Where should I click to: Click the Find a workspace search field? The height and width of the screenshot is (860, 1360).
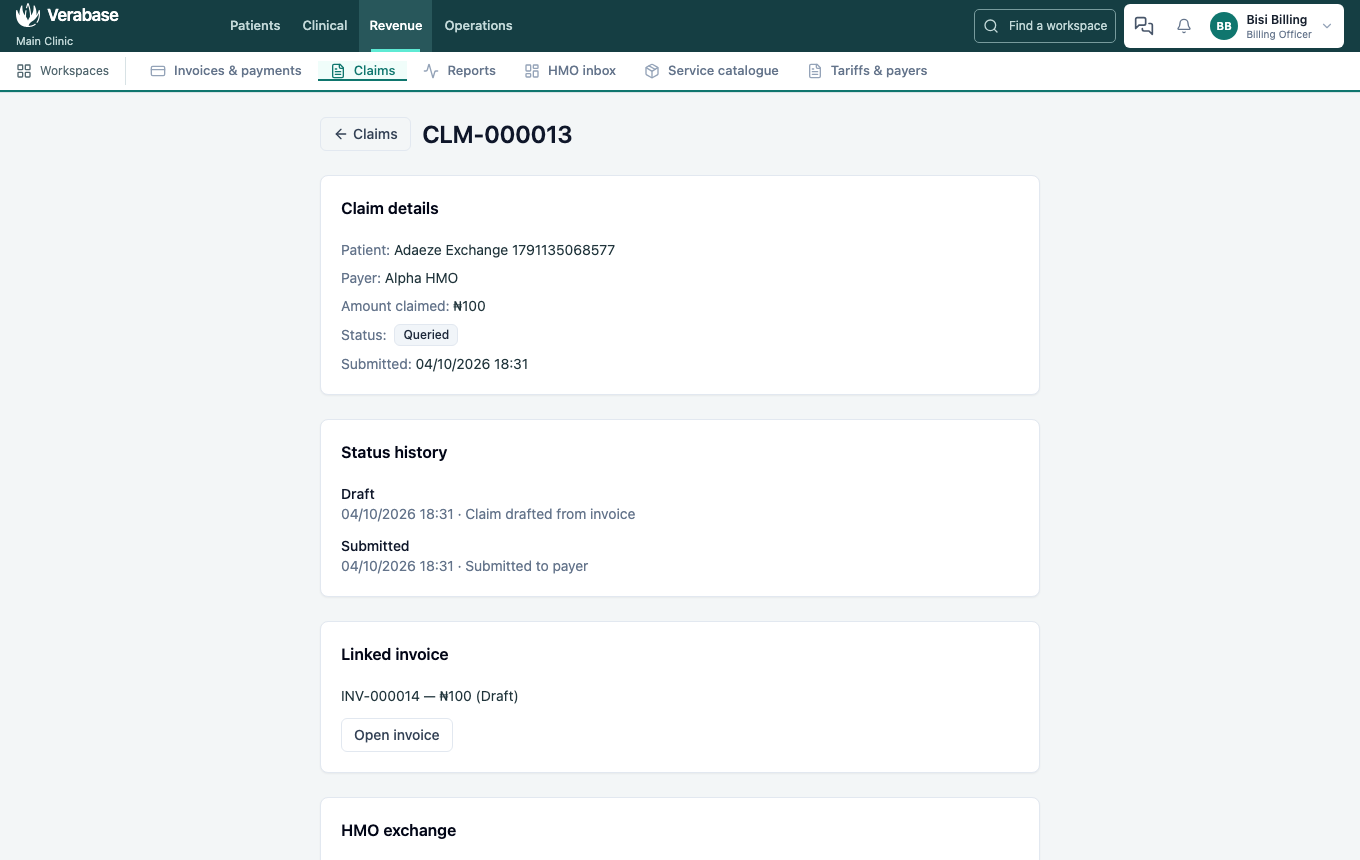[1045, 26]
